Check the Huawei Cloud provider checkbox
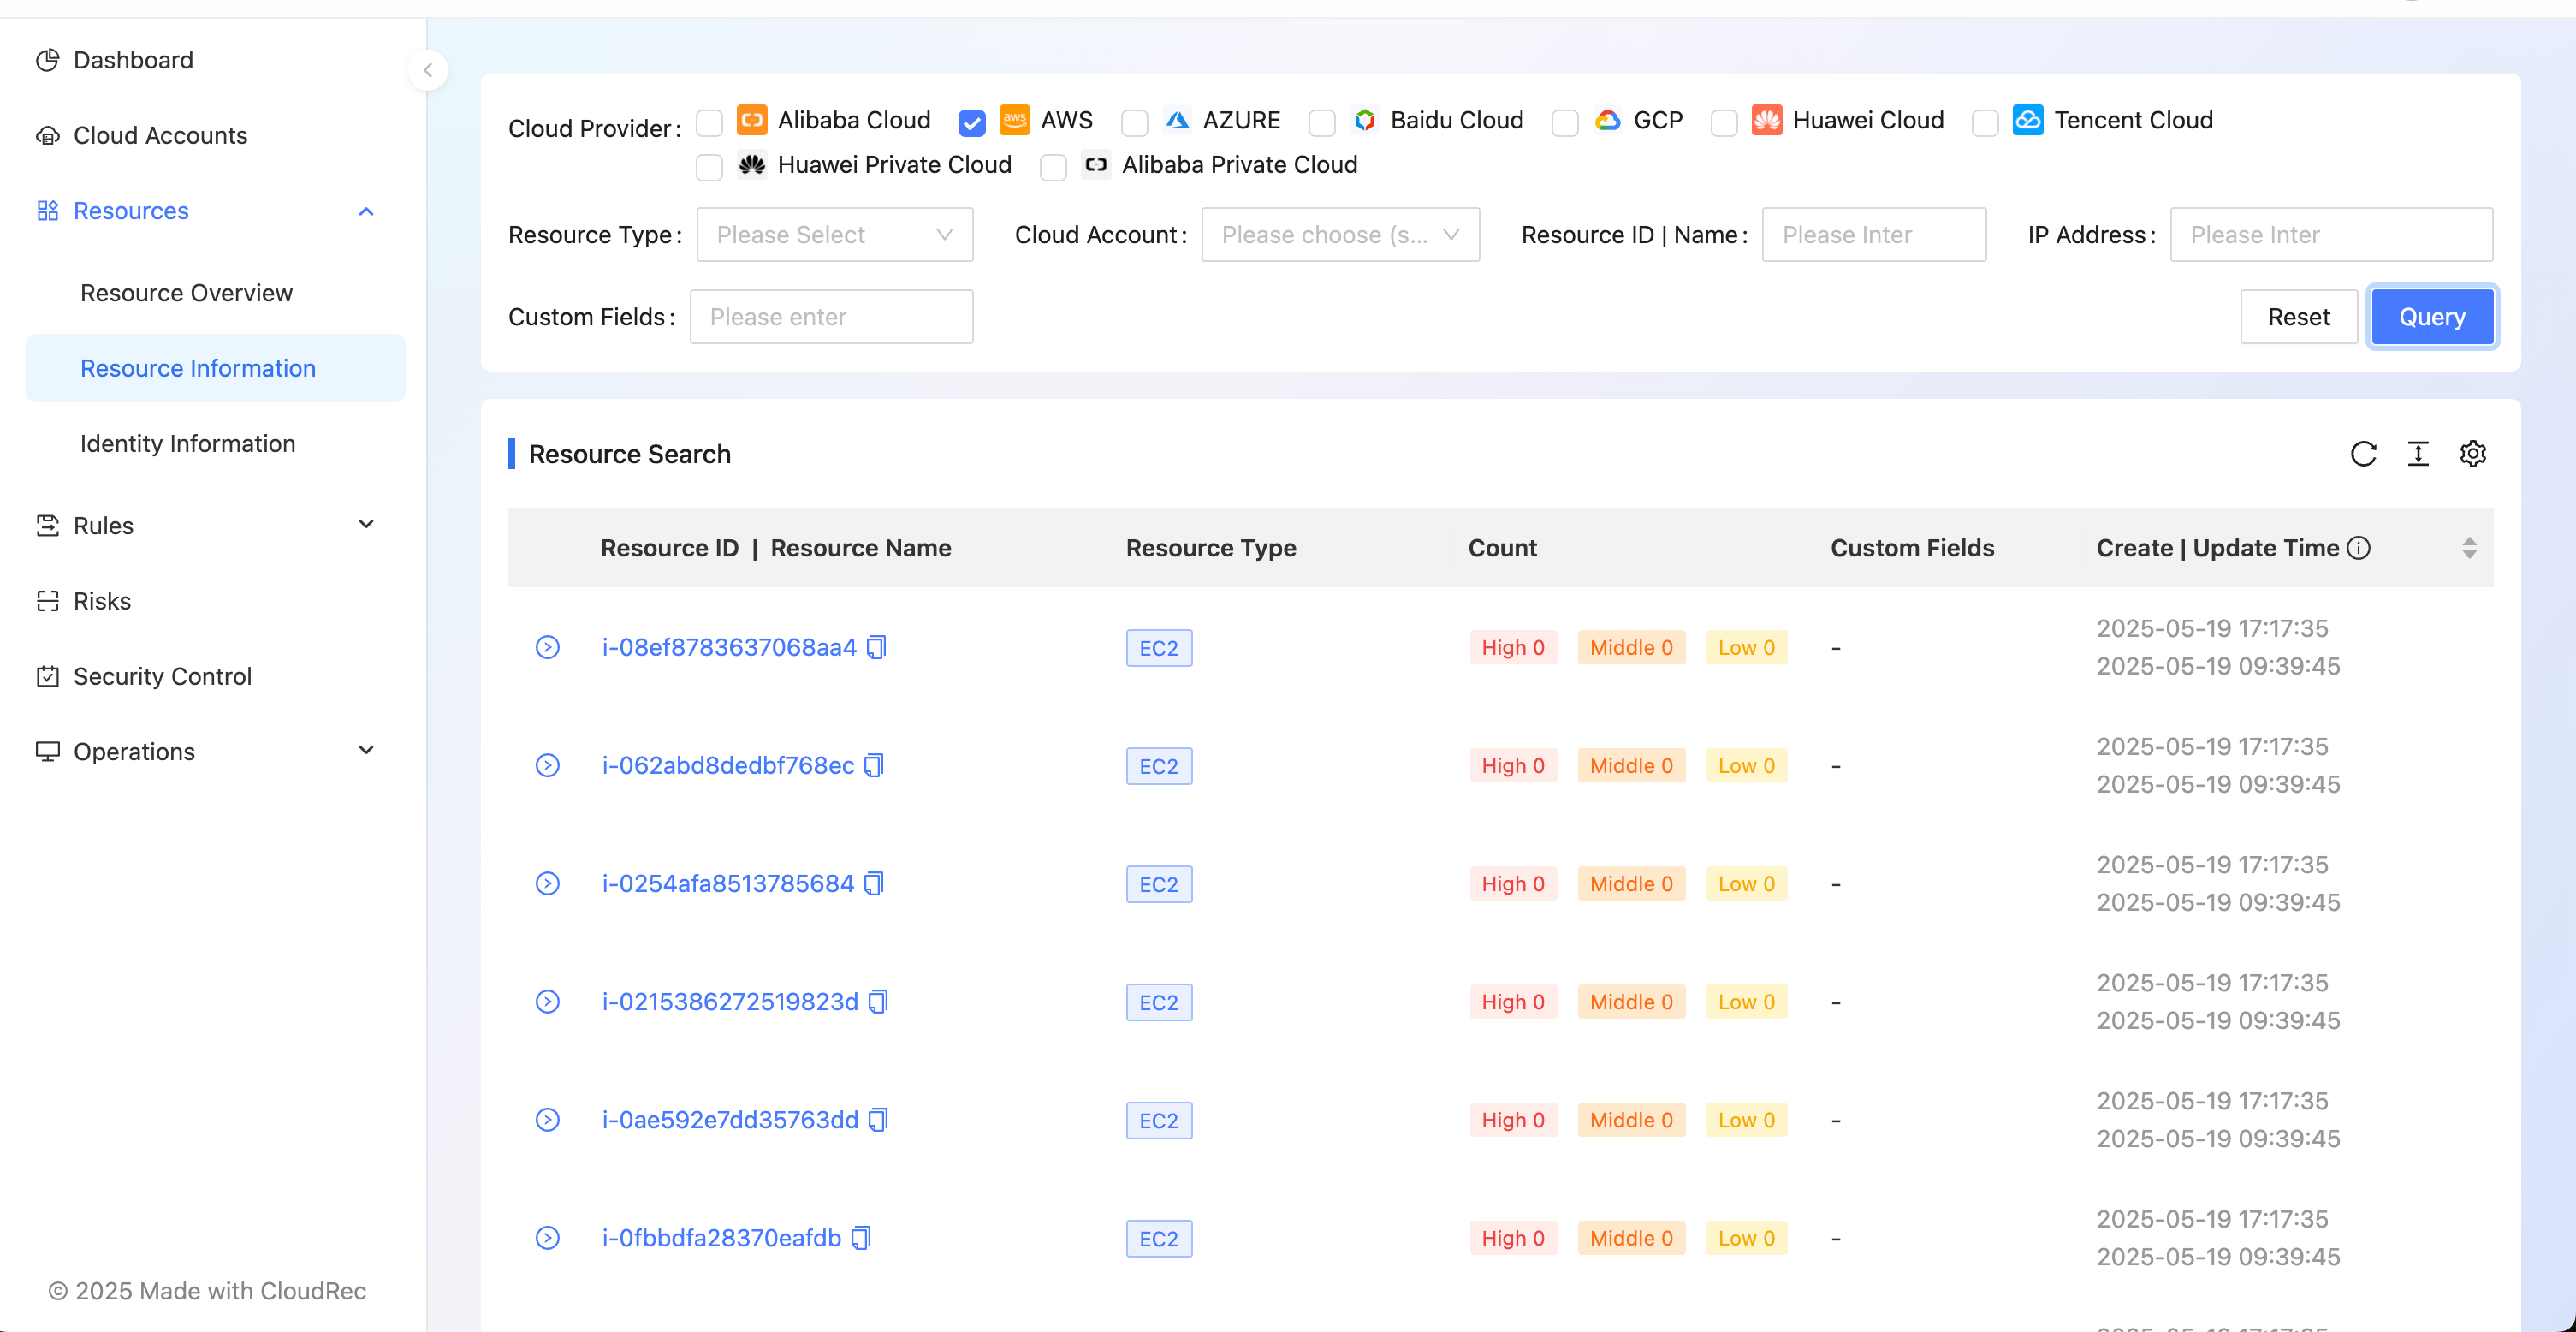This screenshot has height=1332, width=2576. pos(1724,123)
